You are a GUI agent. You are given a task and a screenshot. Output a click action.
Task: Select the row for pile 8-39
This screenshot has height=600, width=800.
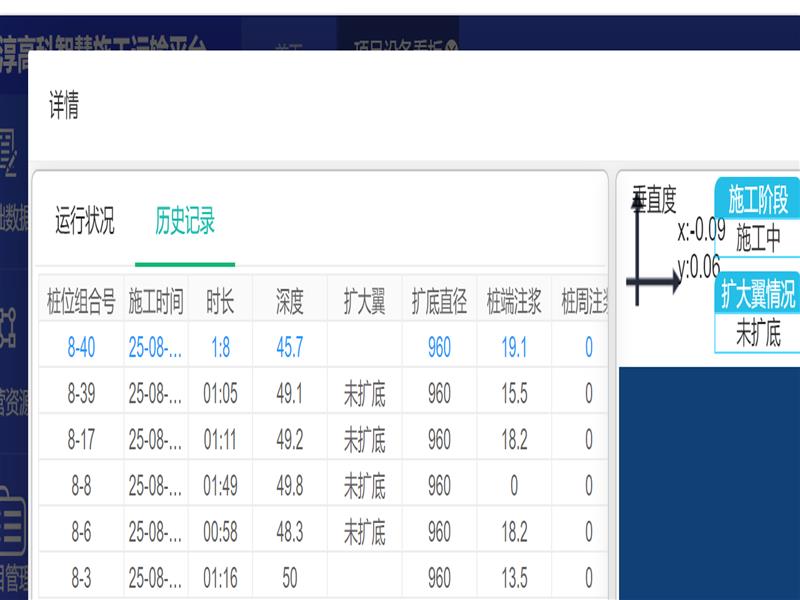click(81, 394)
